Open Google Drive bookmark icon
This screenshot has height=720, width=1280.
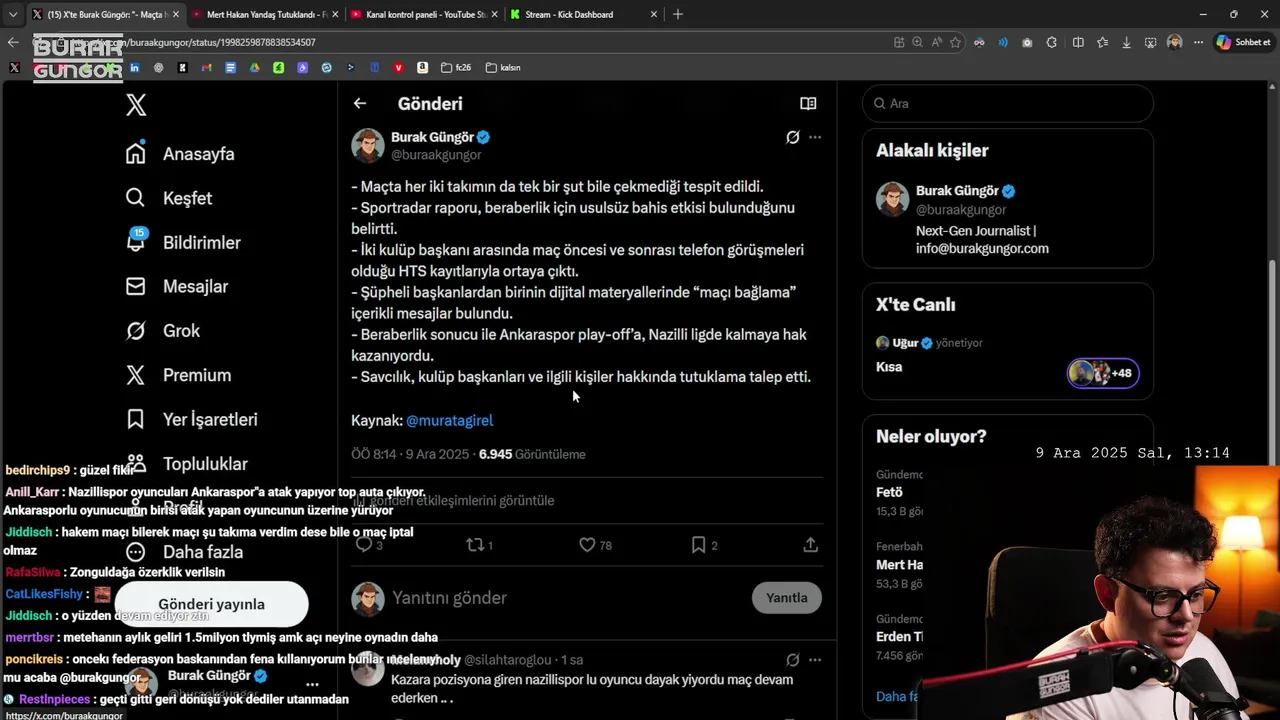click(255, 67)
